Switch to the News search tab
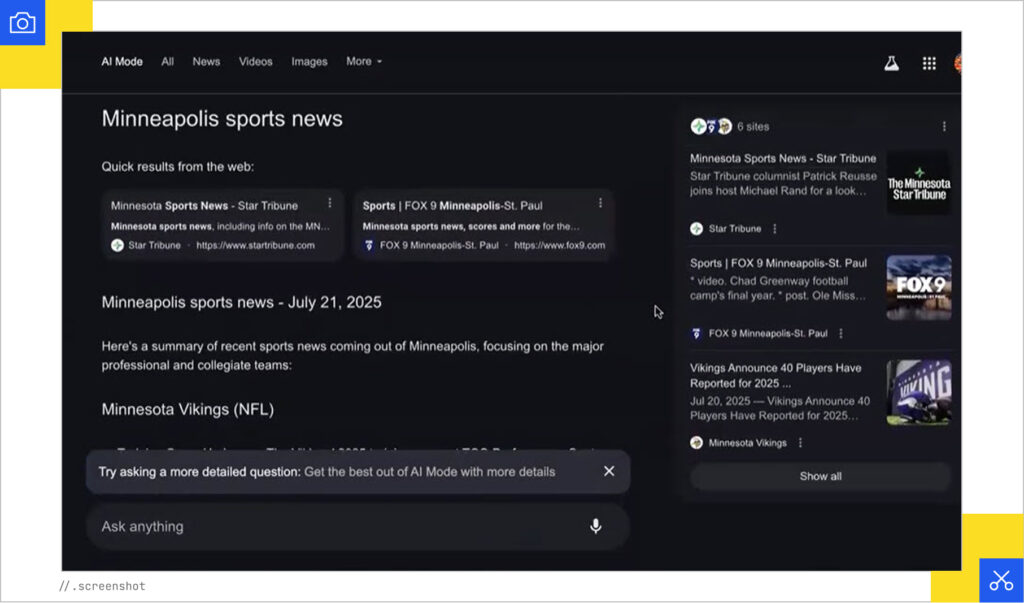 point(206,62)
